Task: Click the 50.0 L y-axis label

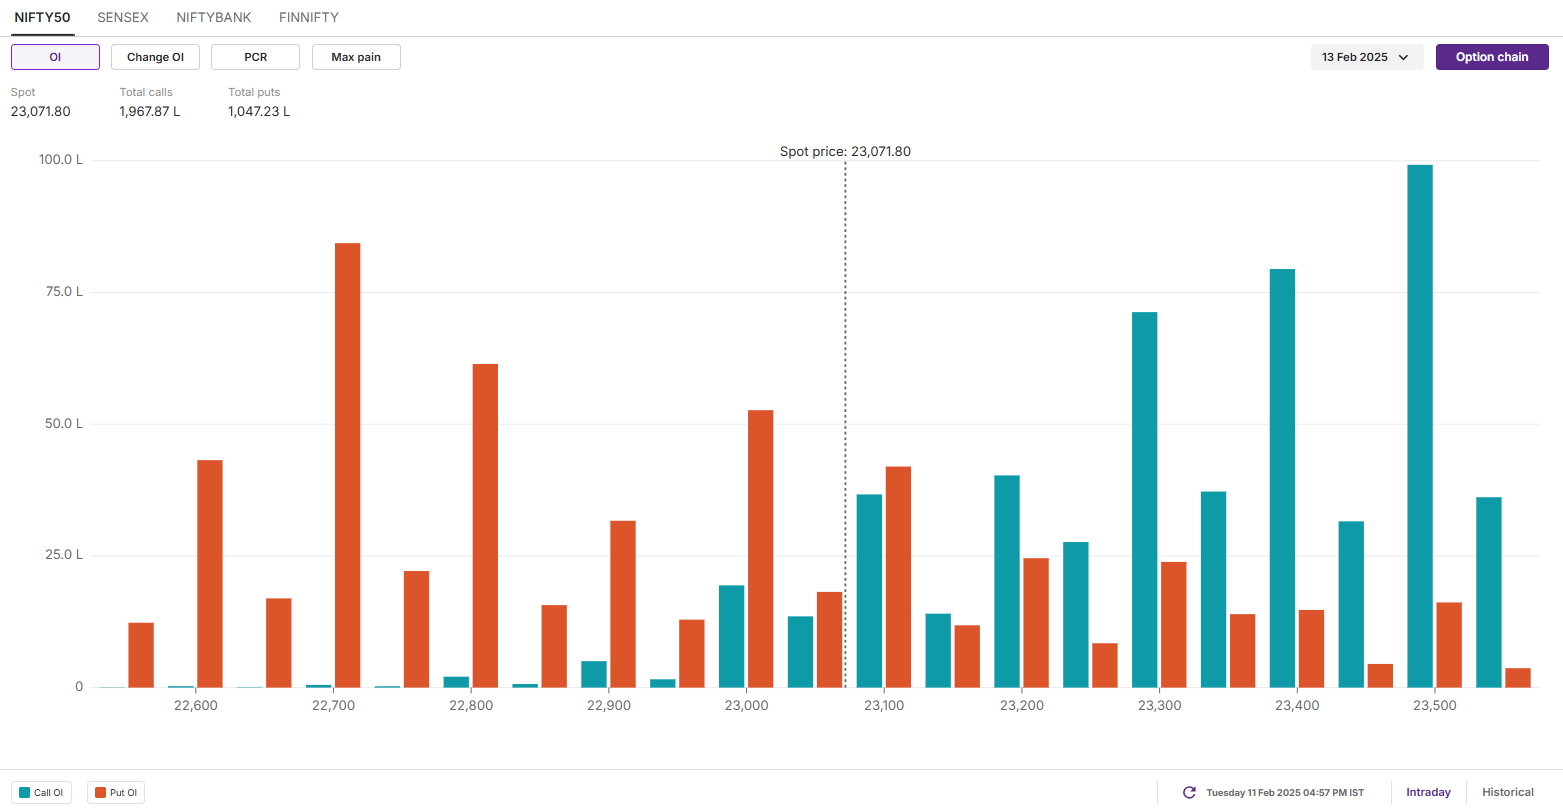Action: pyautogui.click(x=65, y=424)
